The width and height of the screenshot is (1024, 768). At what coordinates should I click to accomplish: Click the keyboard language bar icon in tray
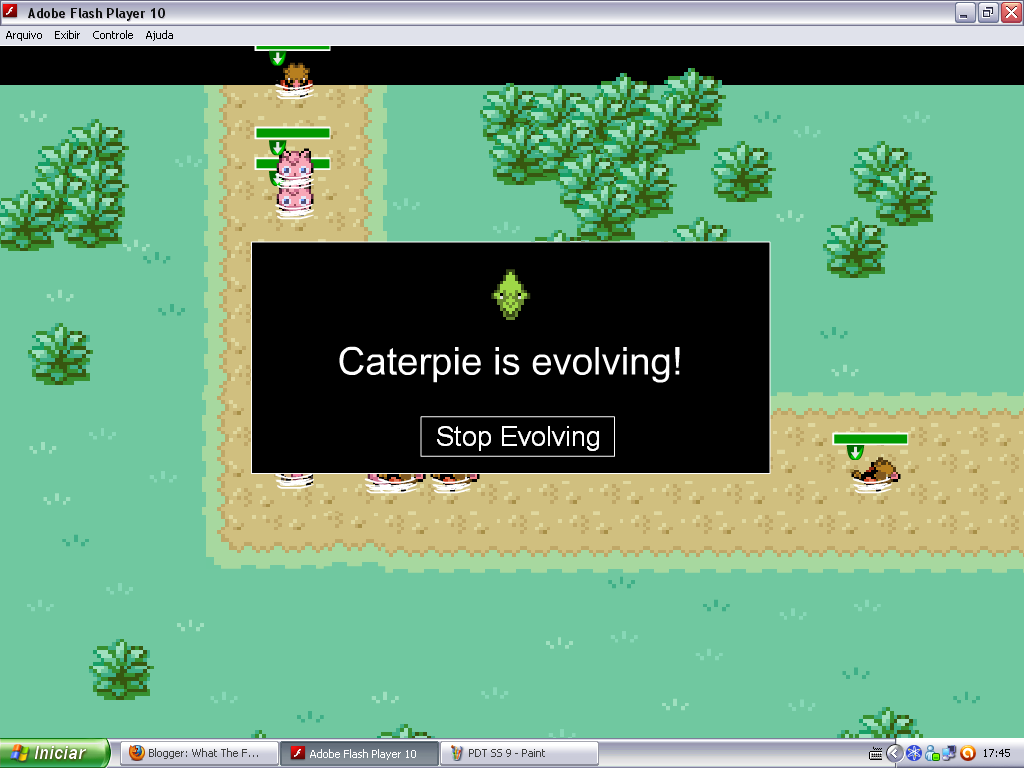[x=875, y=754]
